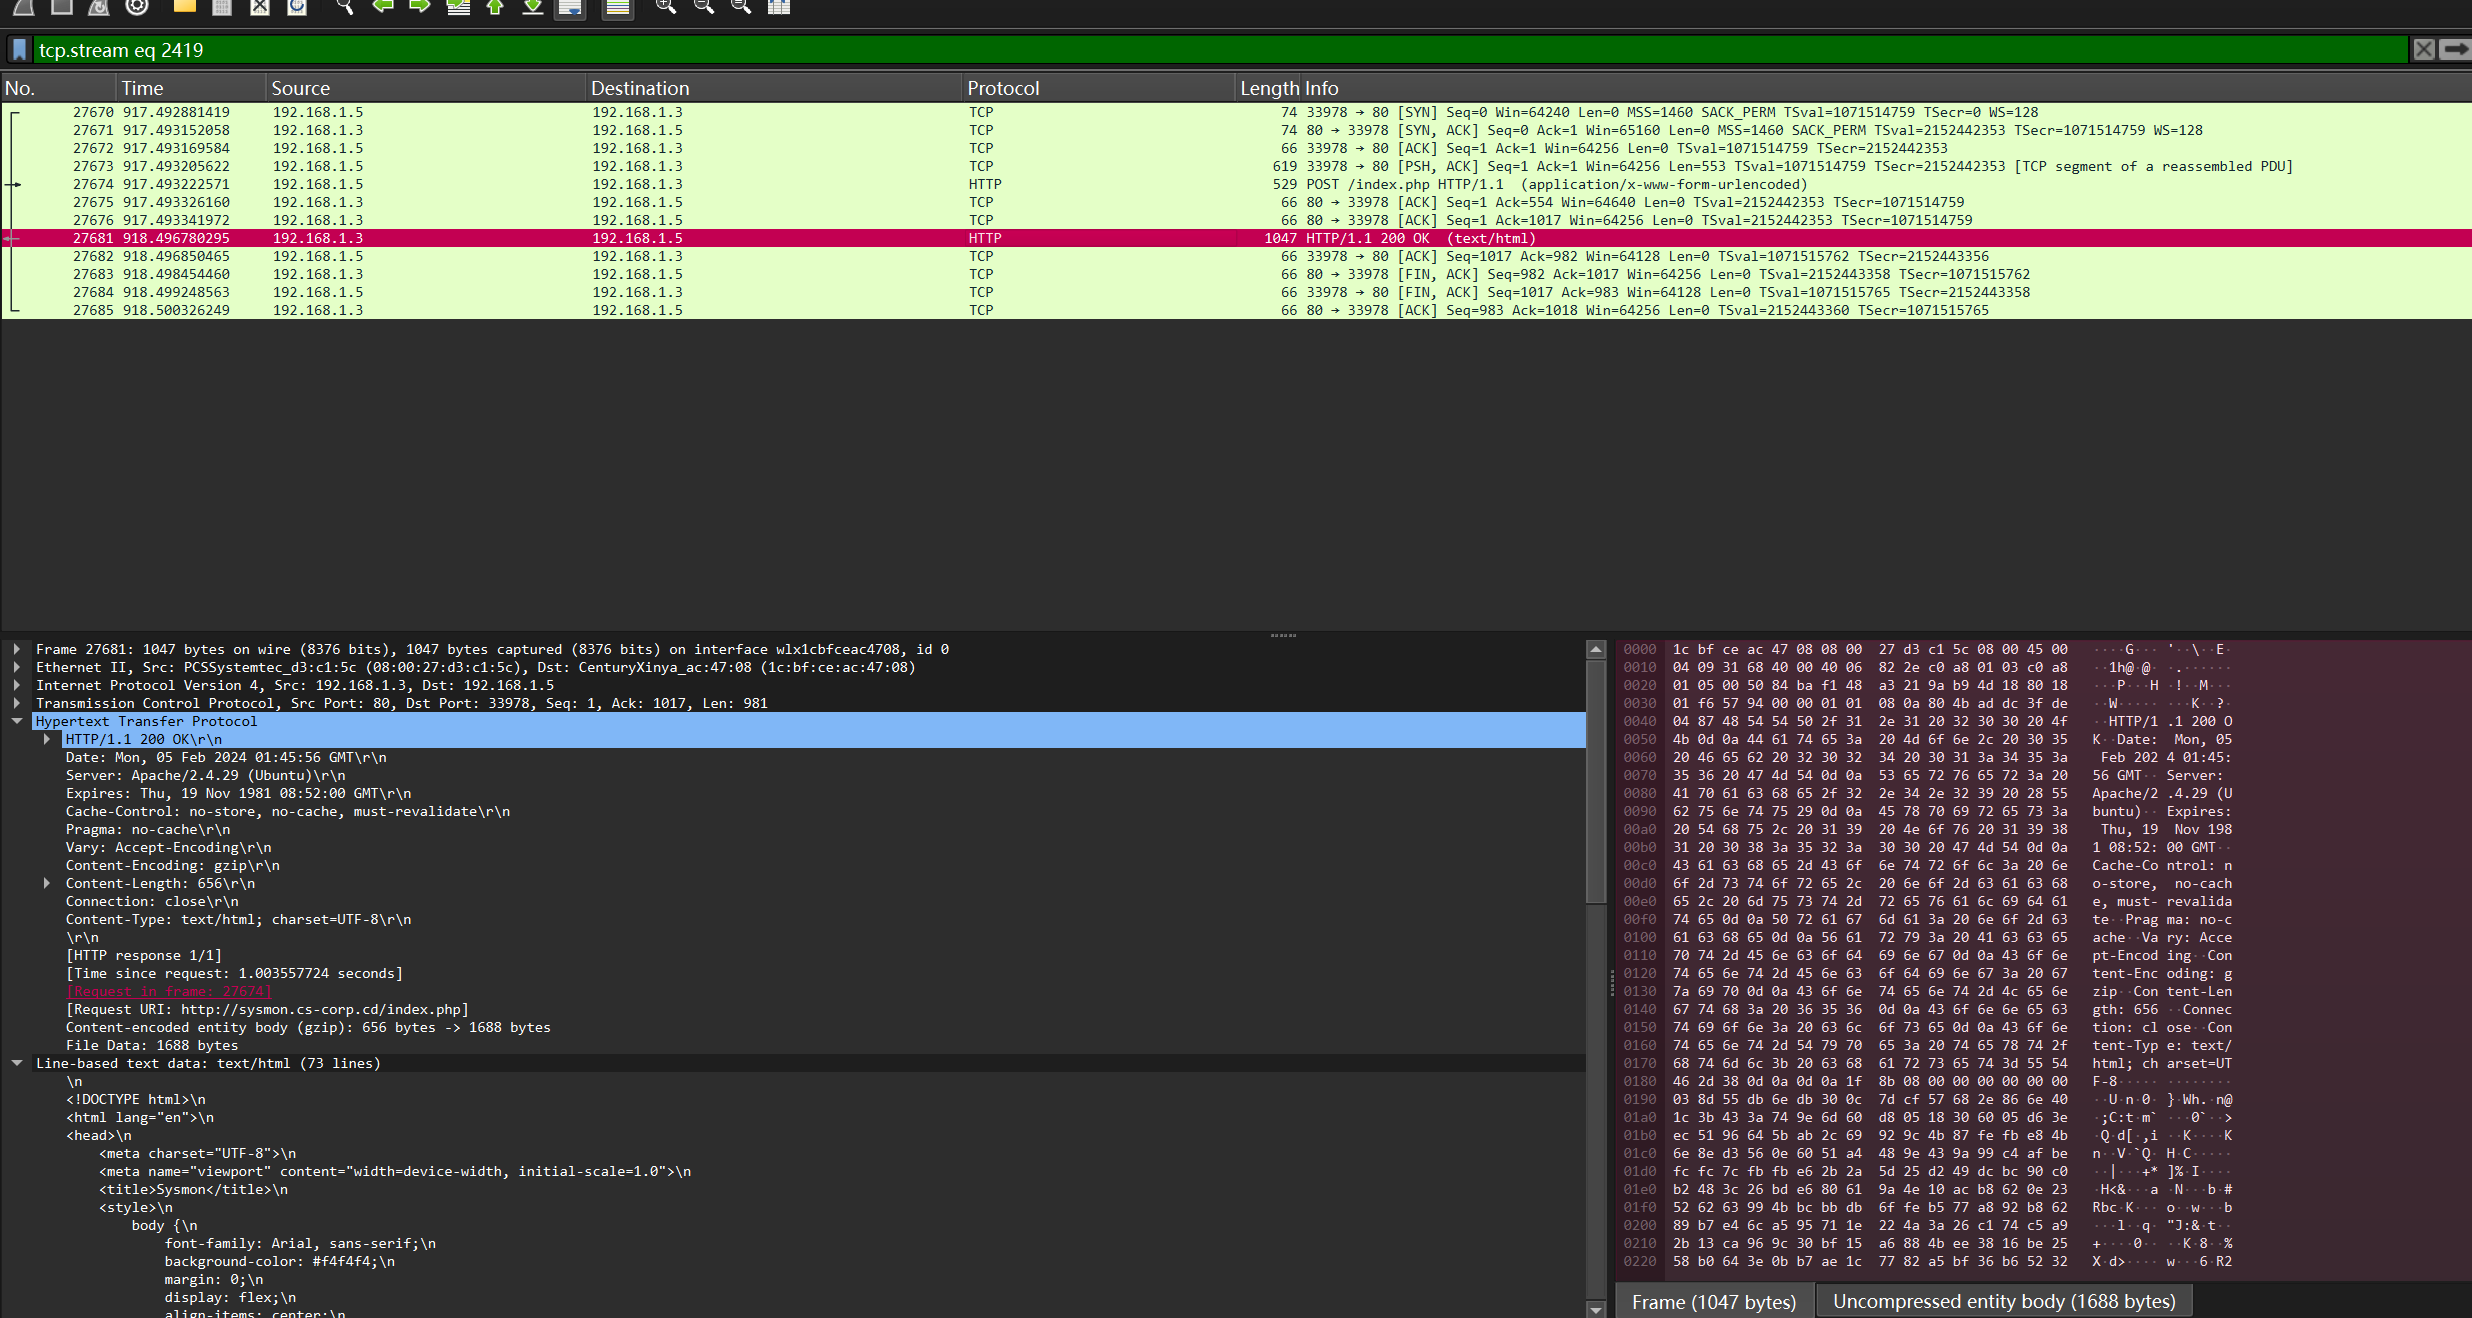Expand the HTTP/1.1 200 OK line
The width and height of the screenshot is (2472, 1318).
47,739
